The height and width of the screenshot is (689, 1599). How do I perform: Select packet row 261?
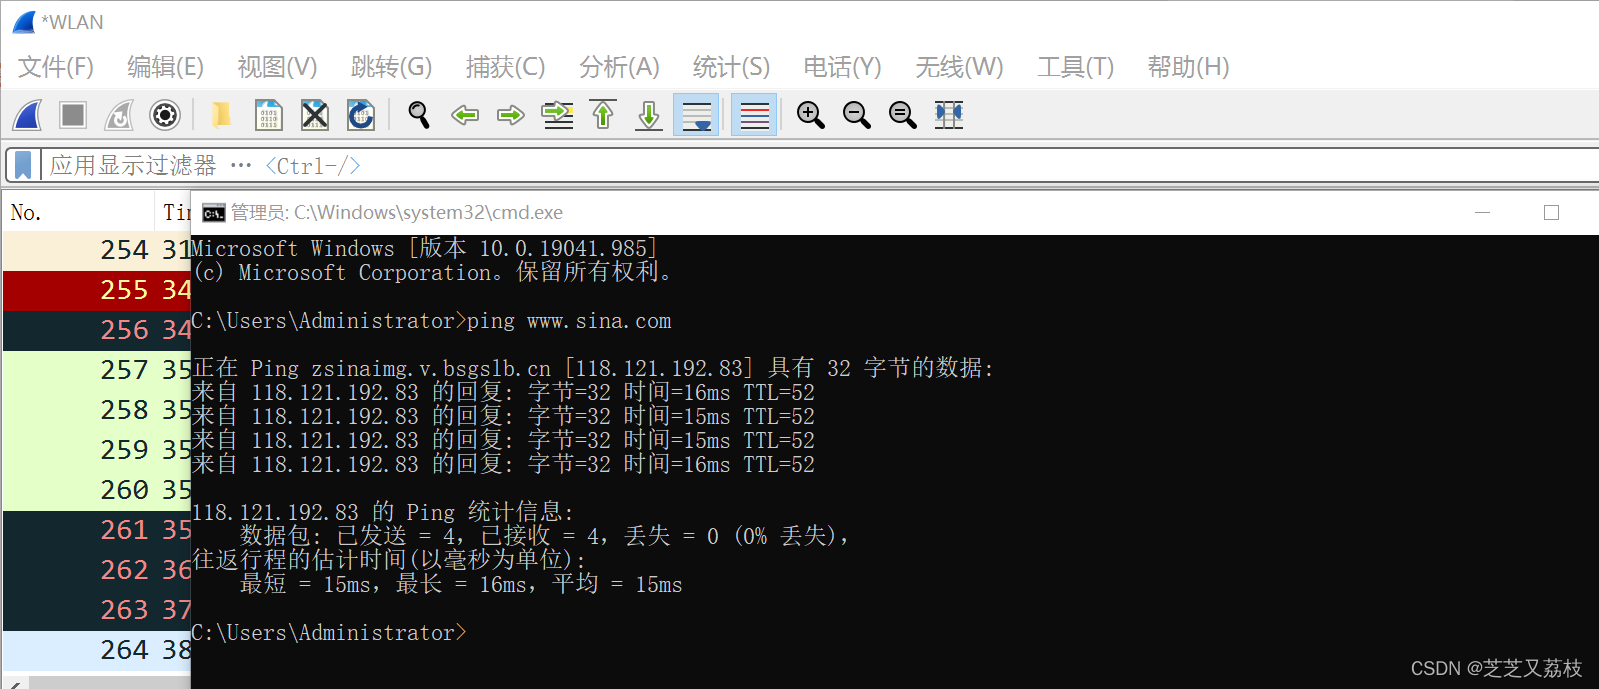(x=97, y=530)
